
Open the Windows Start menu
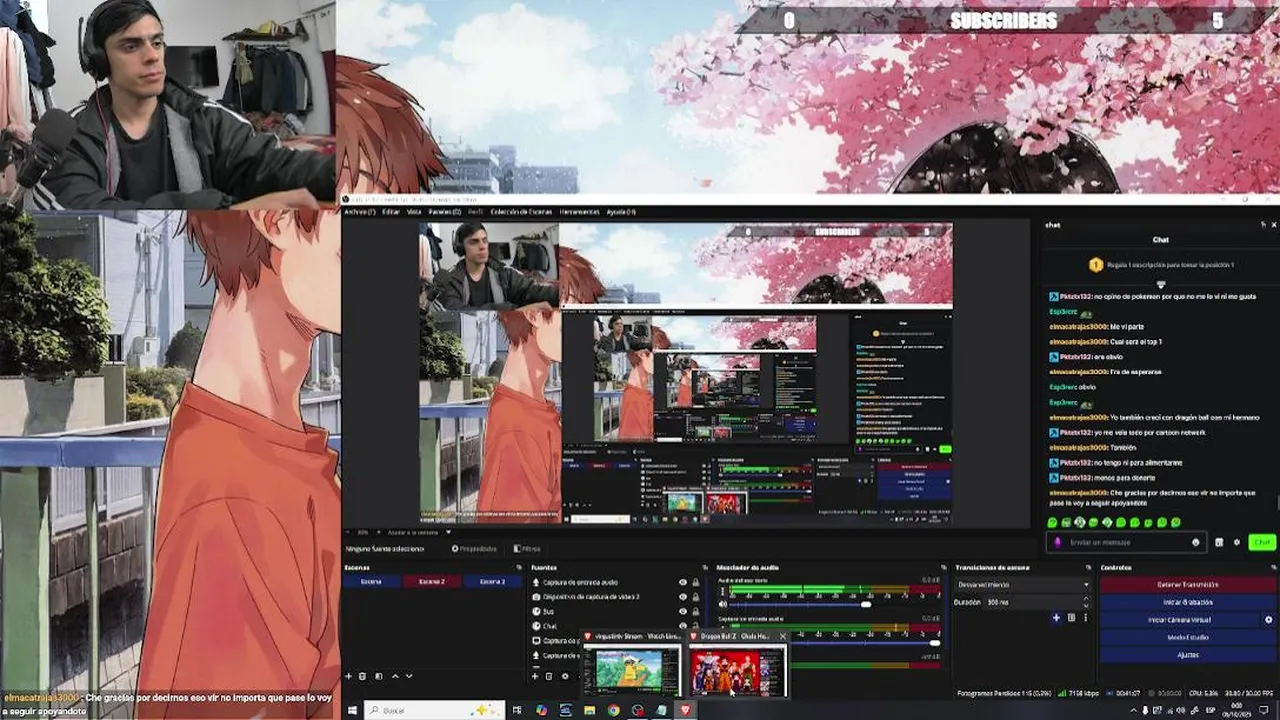[x=352, y=710]
